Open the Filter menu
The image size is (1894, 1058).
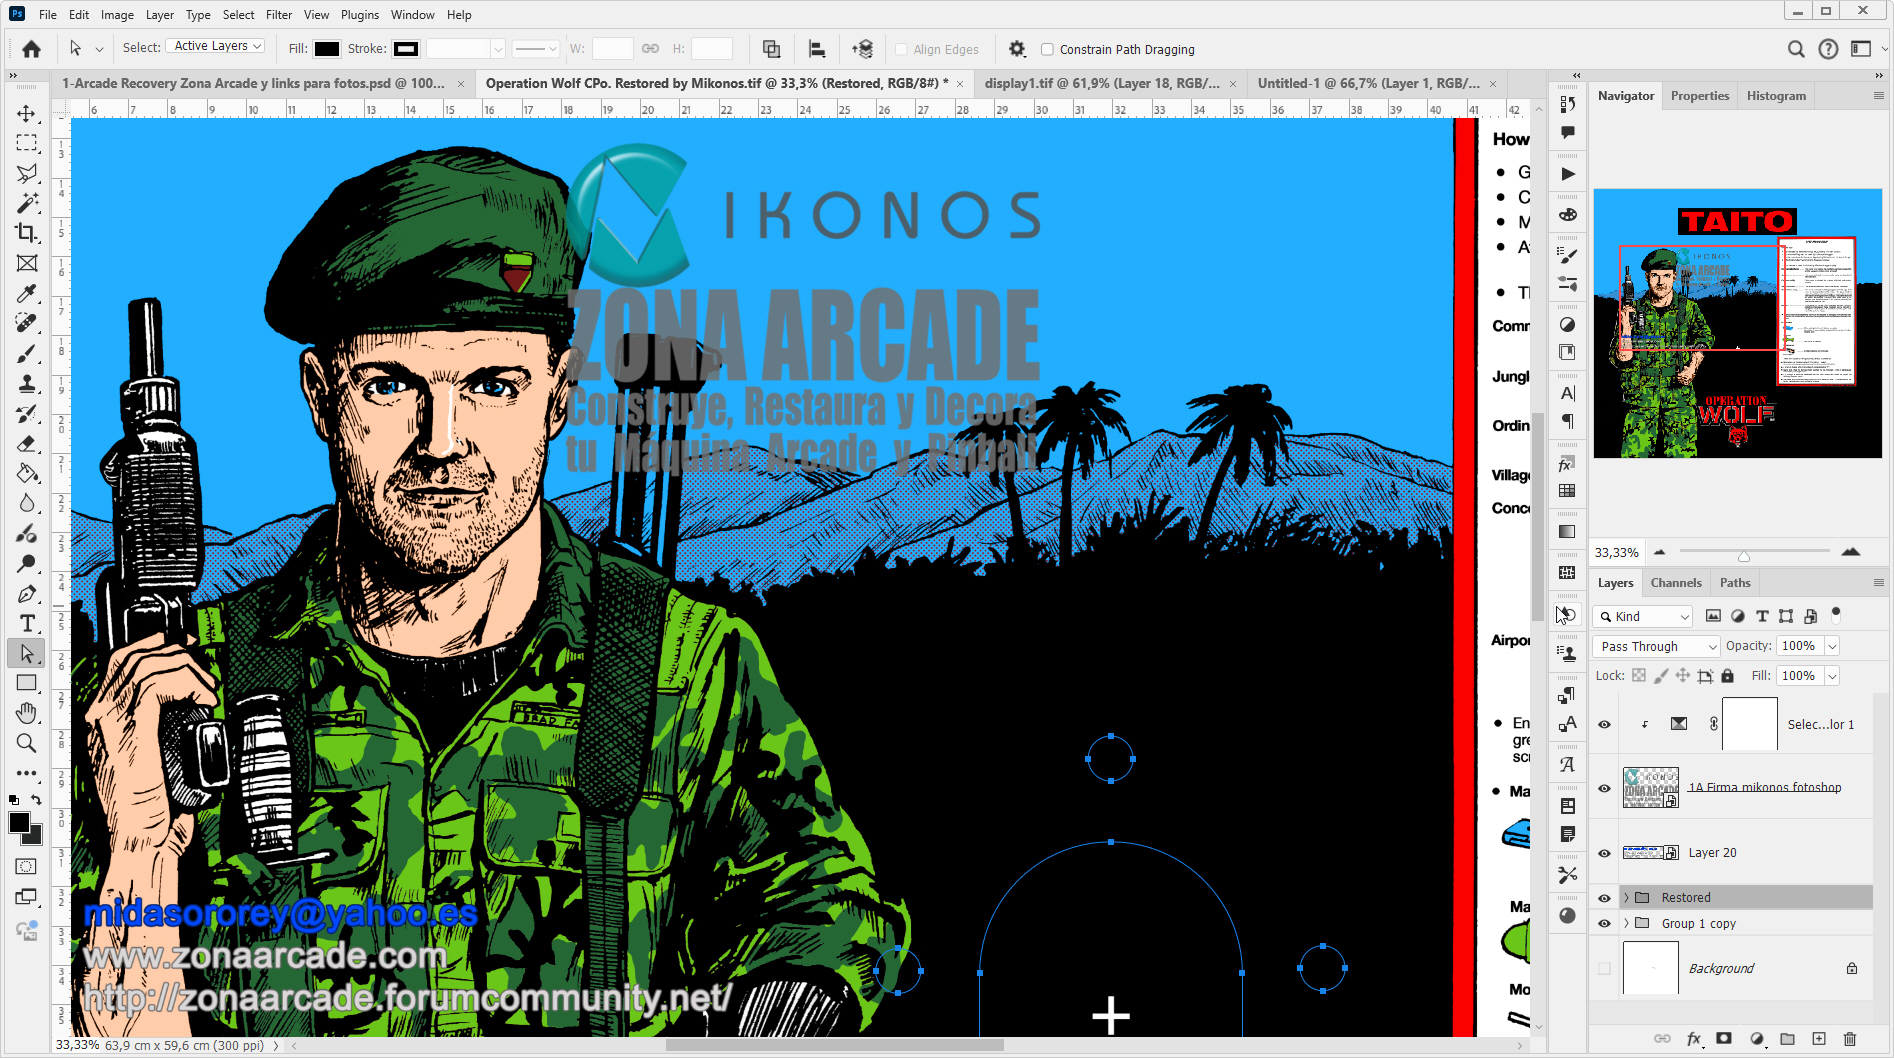(x=279, y=14)
